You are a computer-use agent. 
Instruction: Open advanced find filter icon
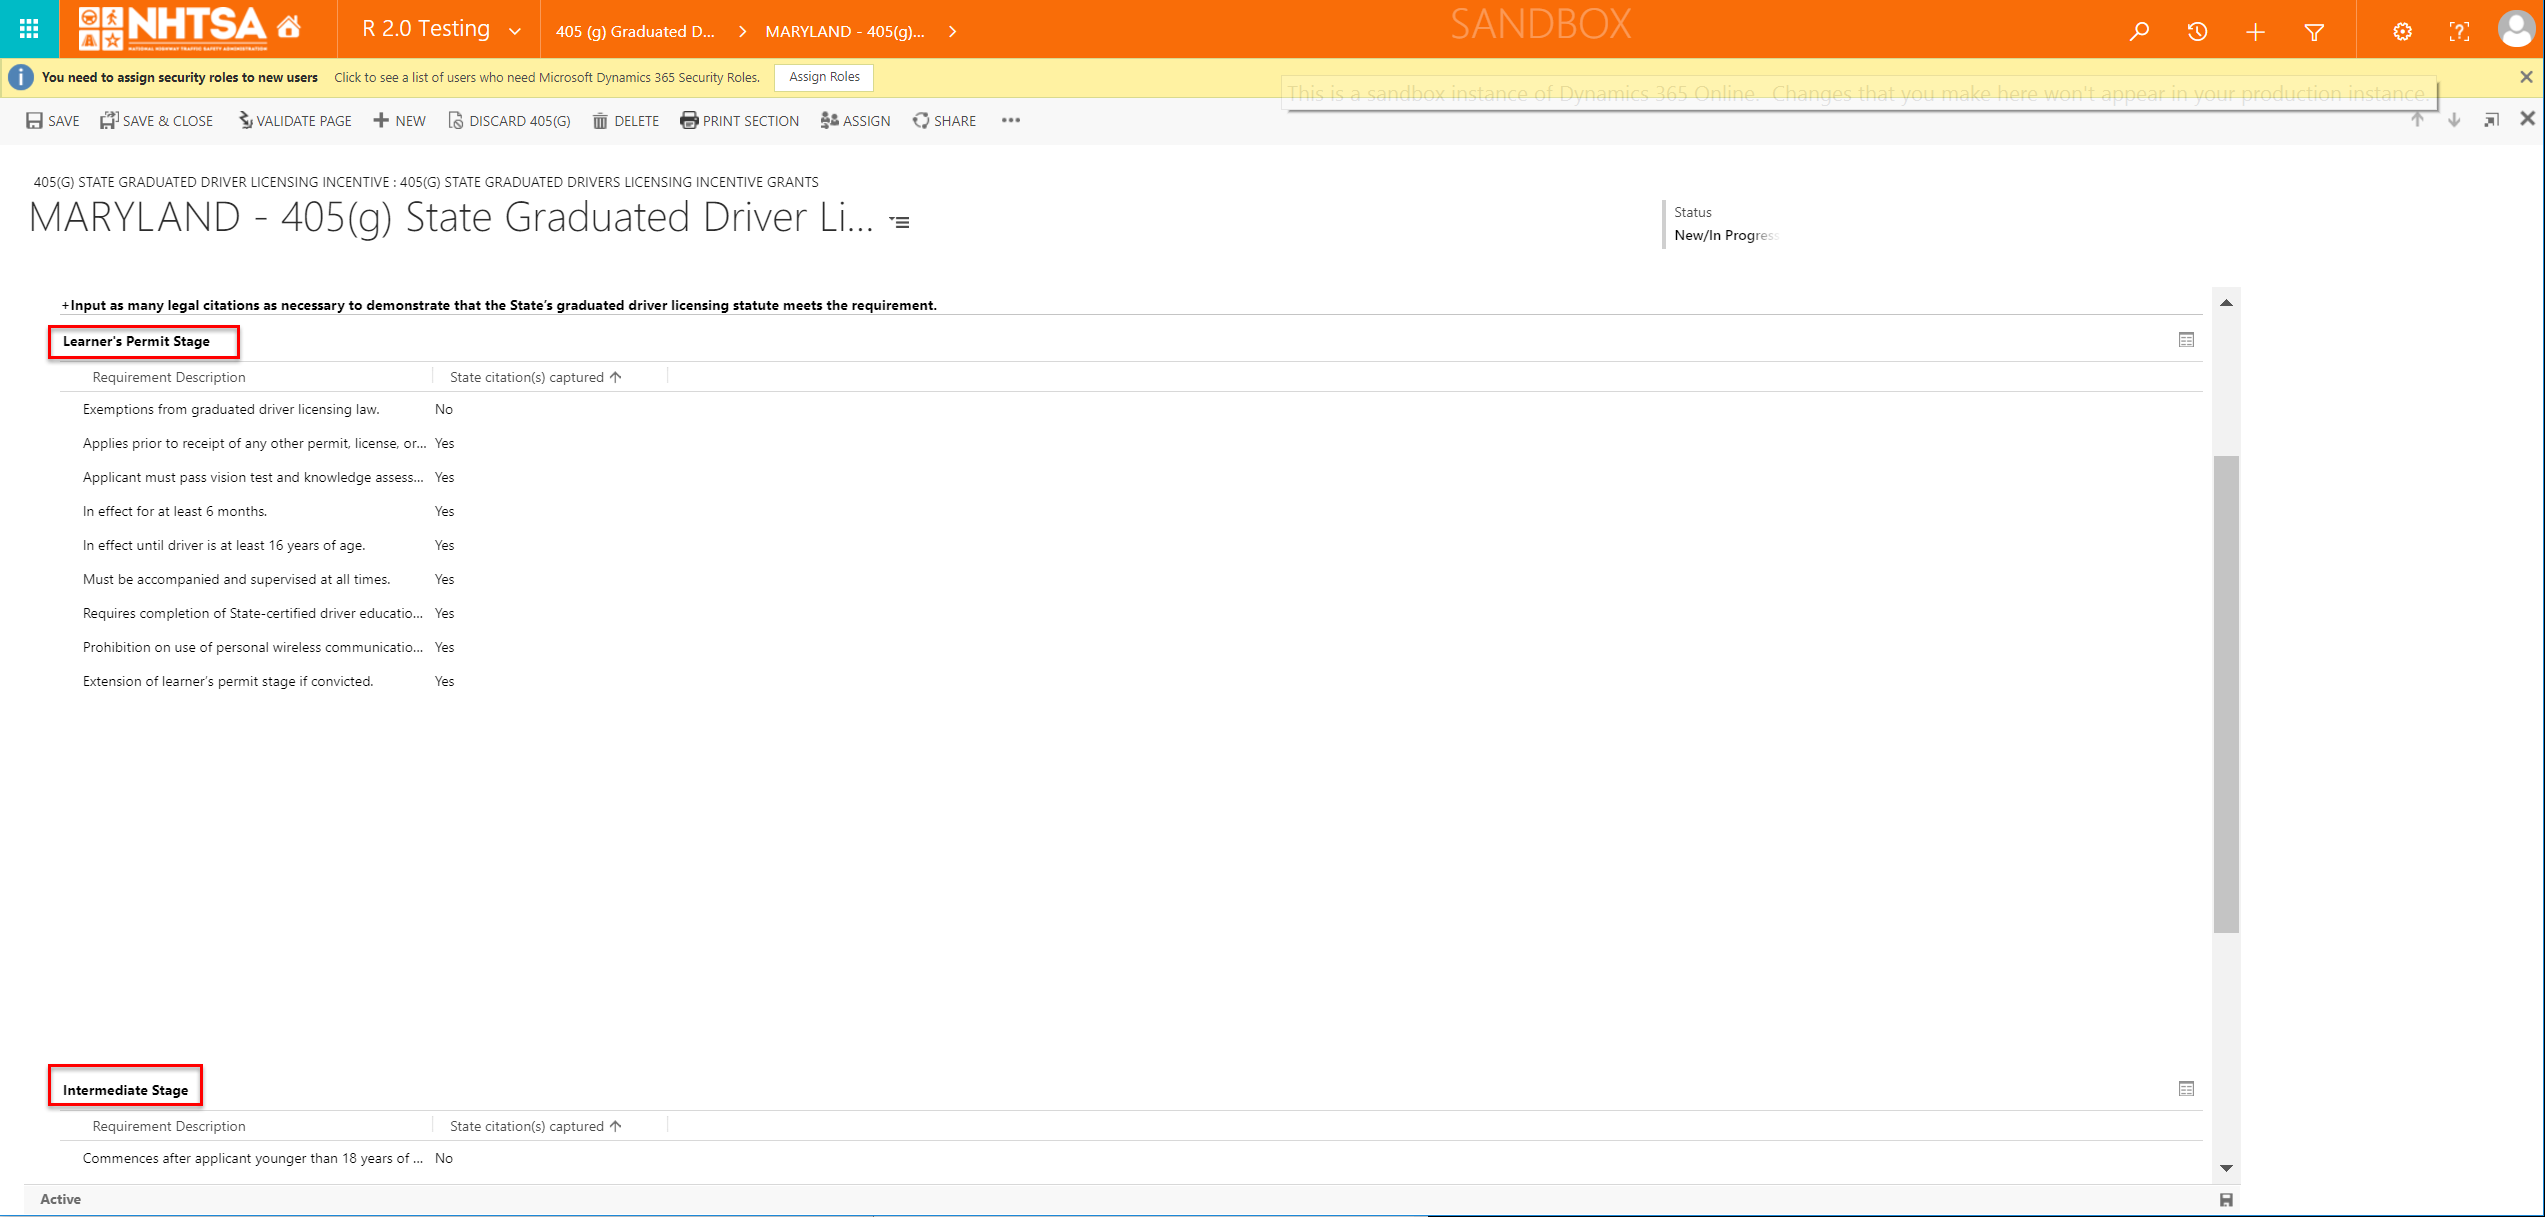pos(2314,31)
